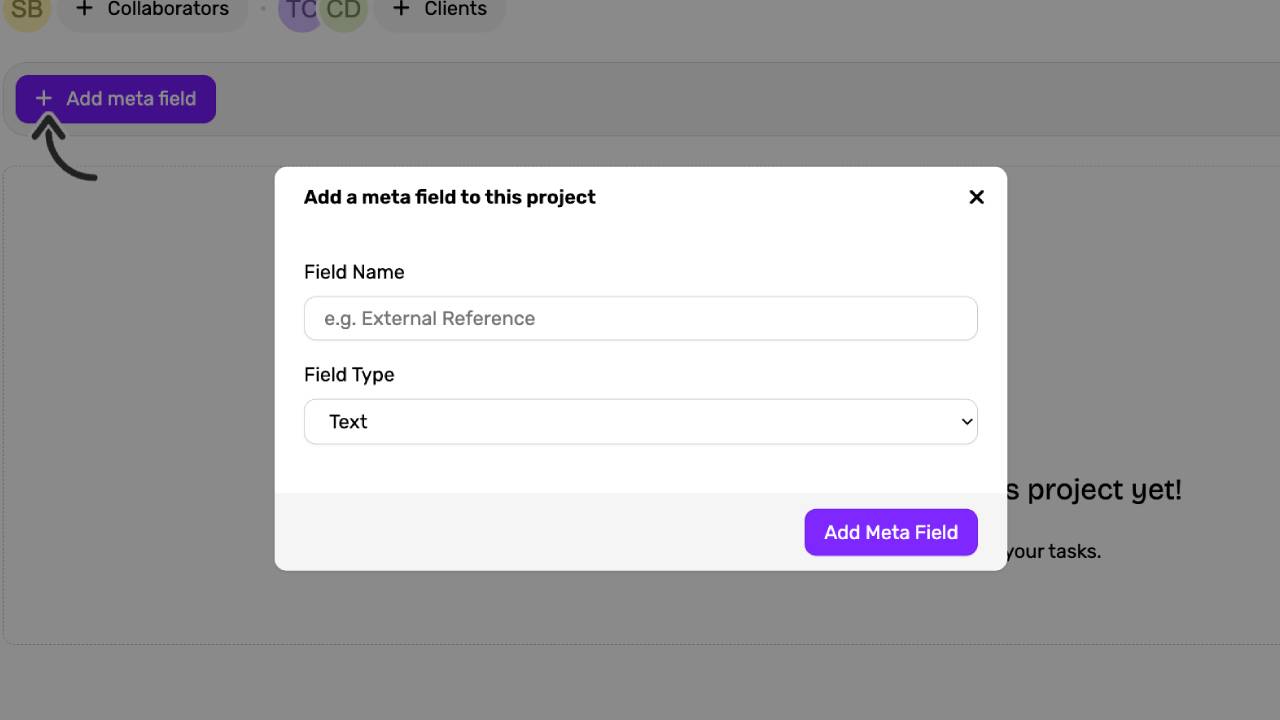1280x720 pixels.
Task: Click the plus icon beside Clients
Action: (401, 9)
